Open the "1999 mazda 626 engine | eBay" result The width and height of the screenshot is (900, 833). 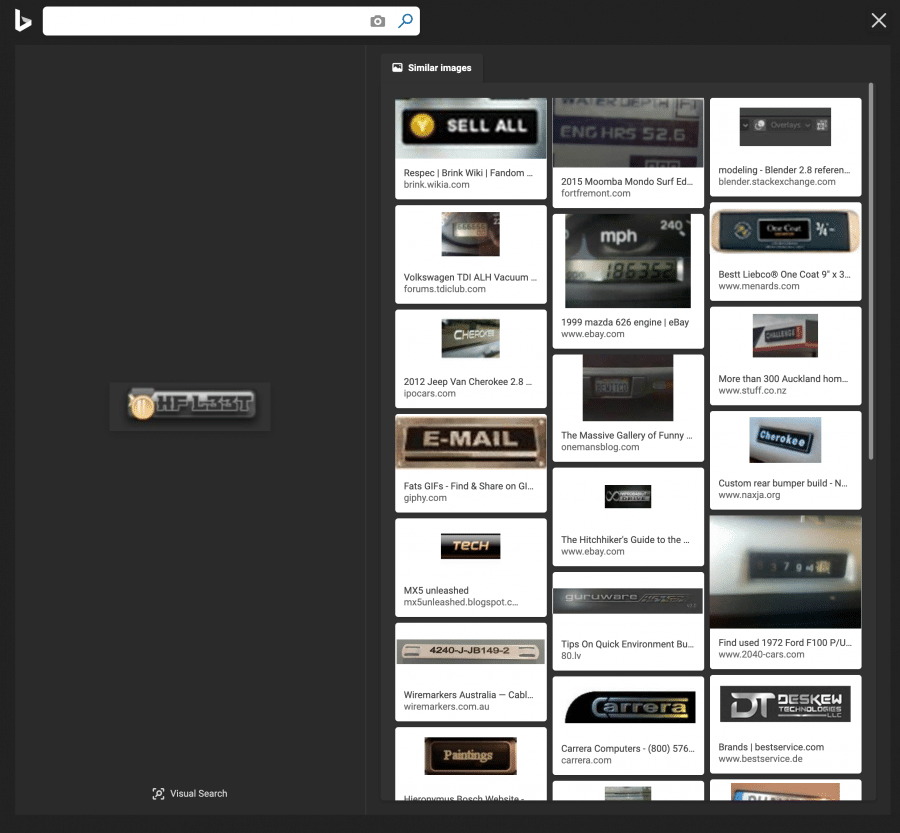tap(623, 322)
